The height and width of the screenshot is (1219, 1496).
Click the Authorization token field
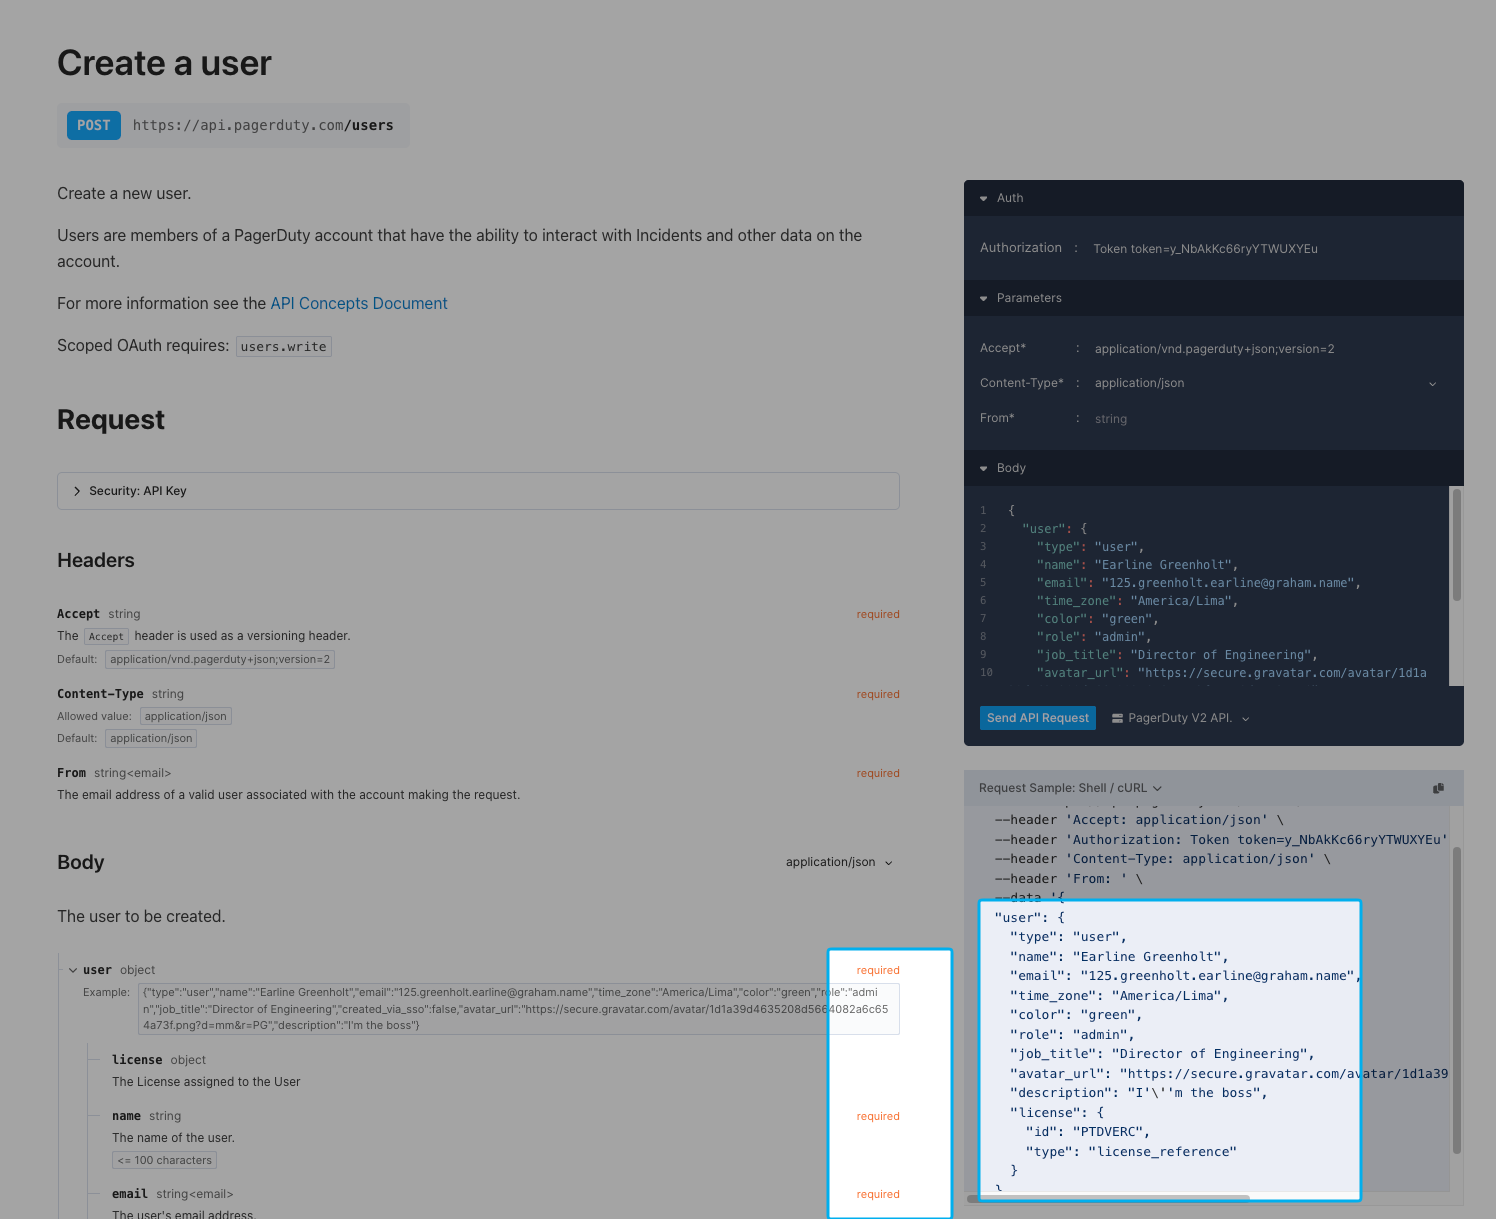click(1266, 249)
